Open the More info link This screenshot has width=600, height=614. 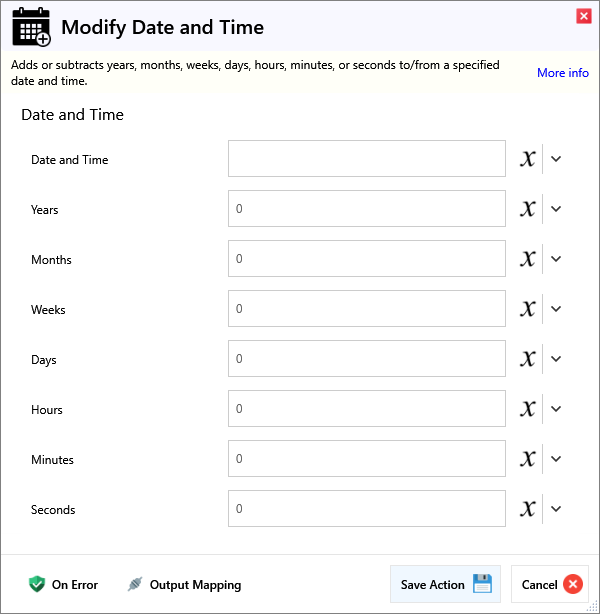[563, 73]
